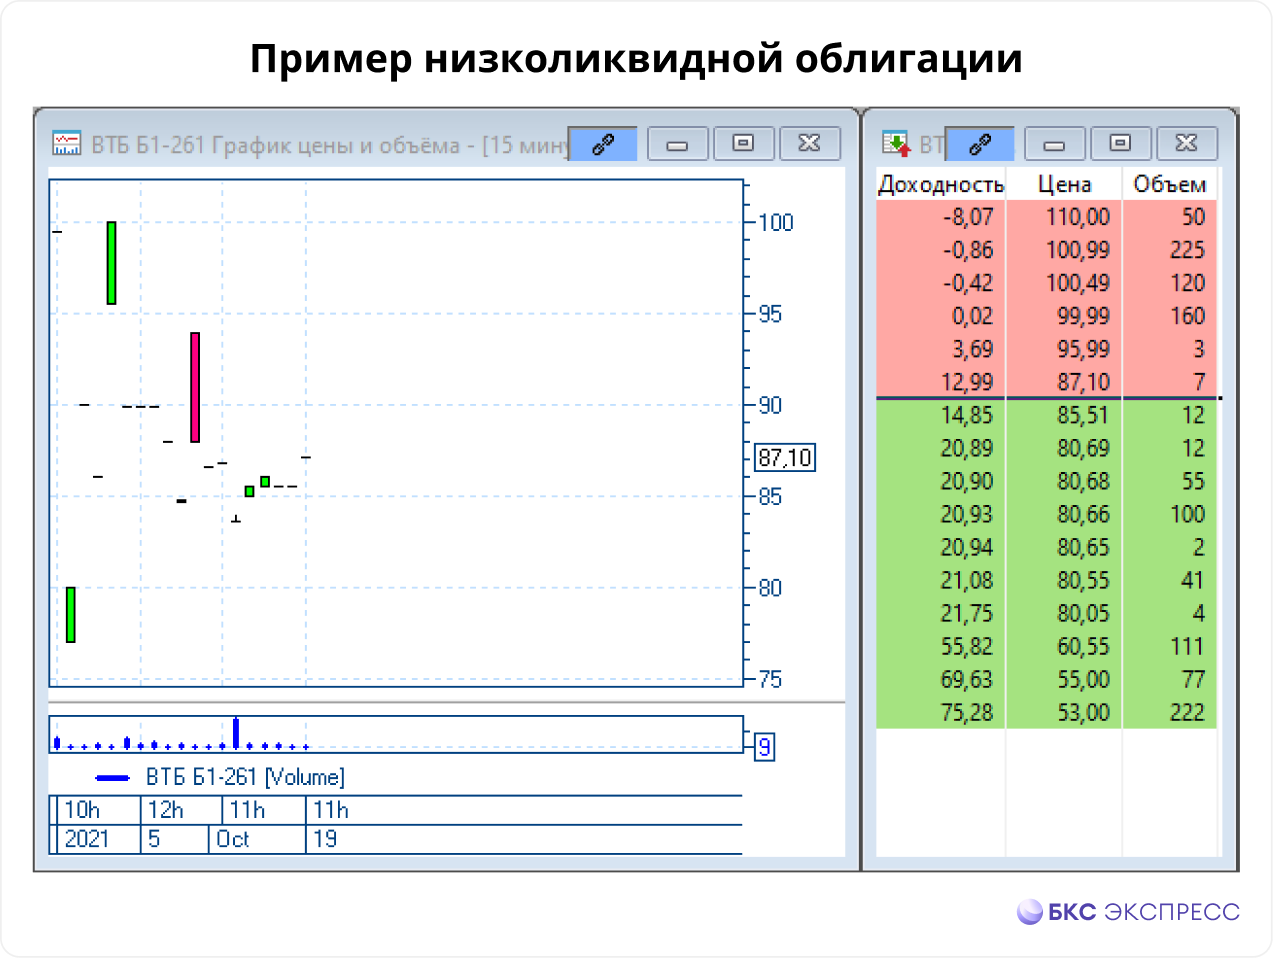This screenshot has width=1273, height=958.
Task: Select the sell order at price 99,99
Action: point(1046,316)
